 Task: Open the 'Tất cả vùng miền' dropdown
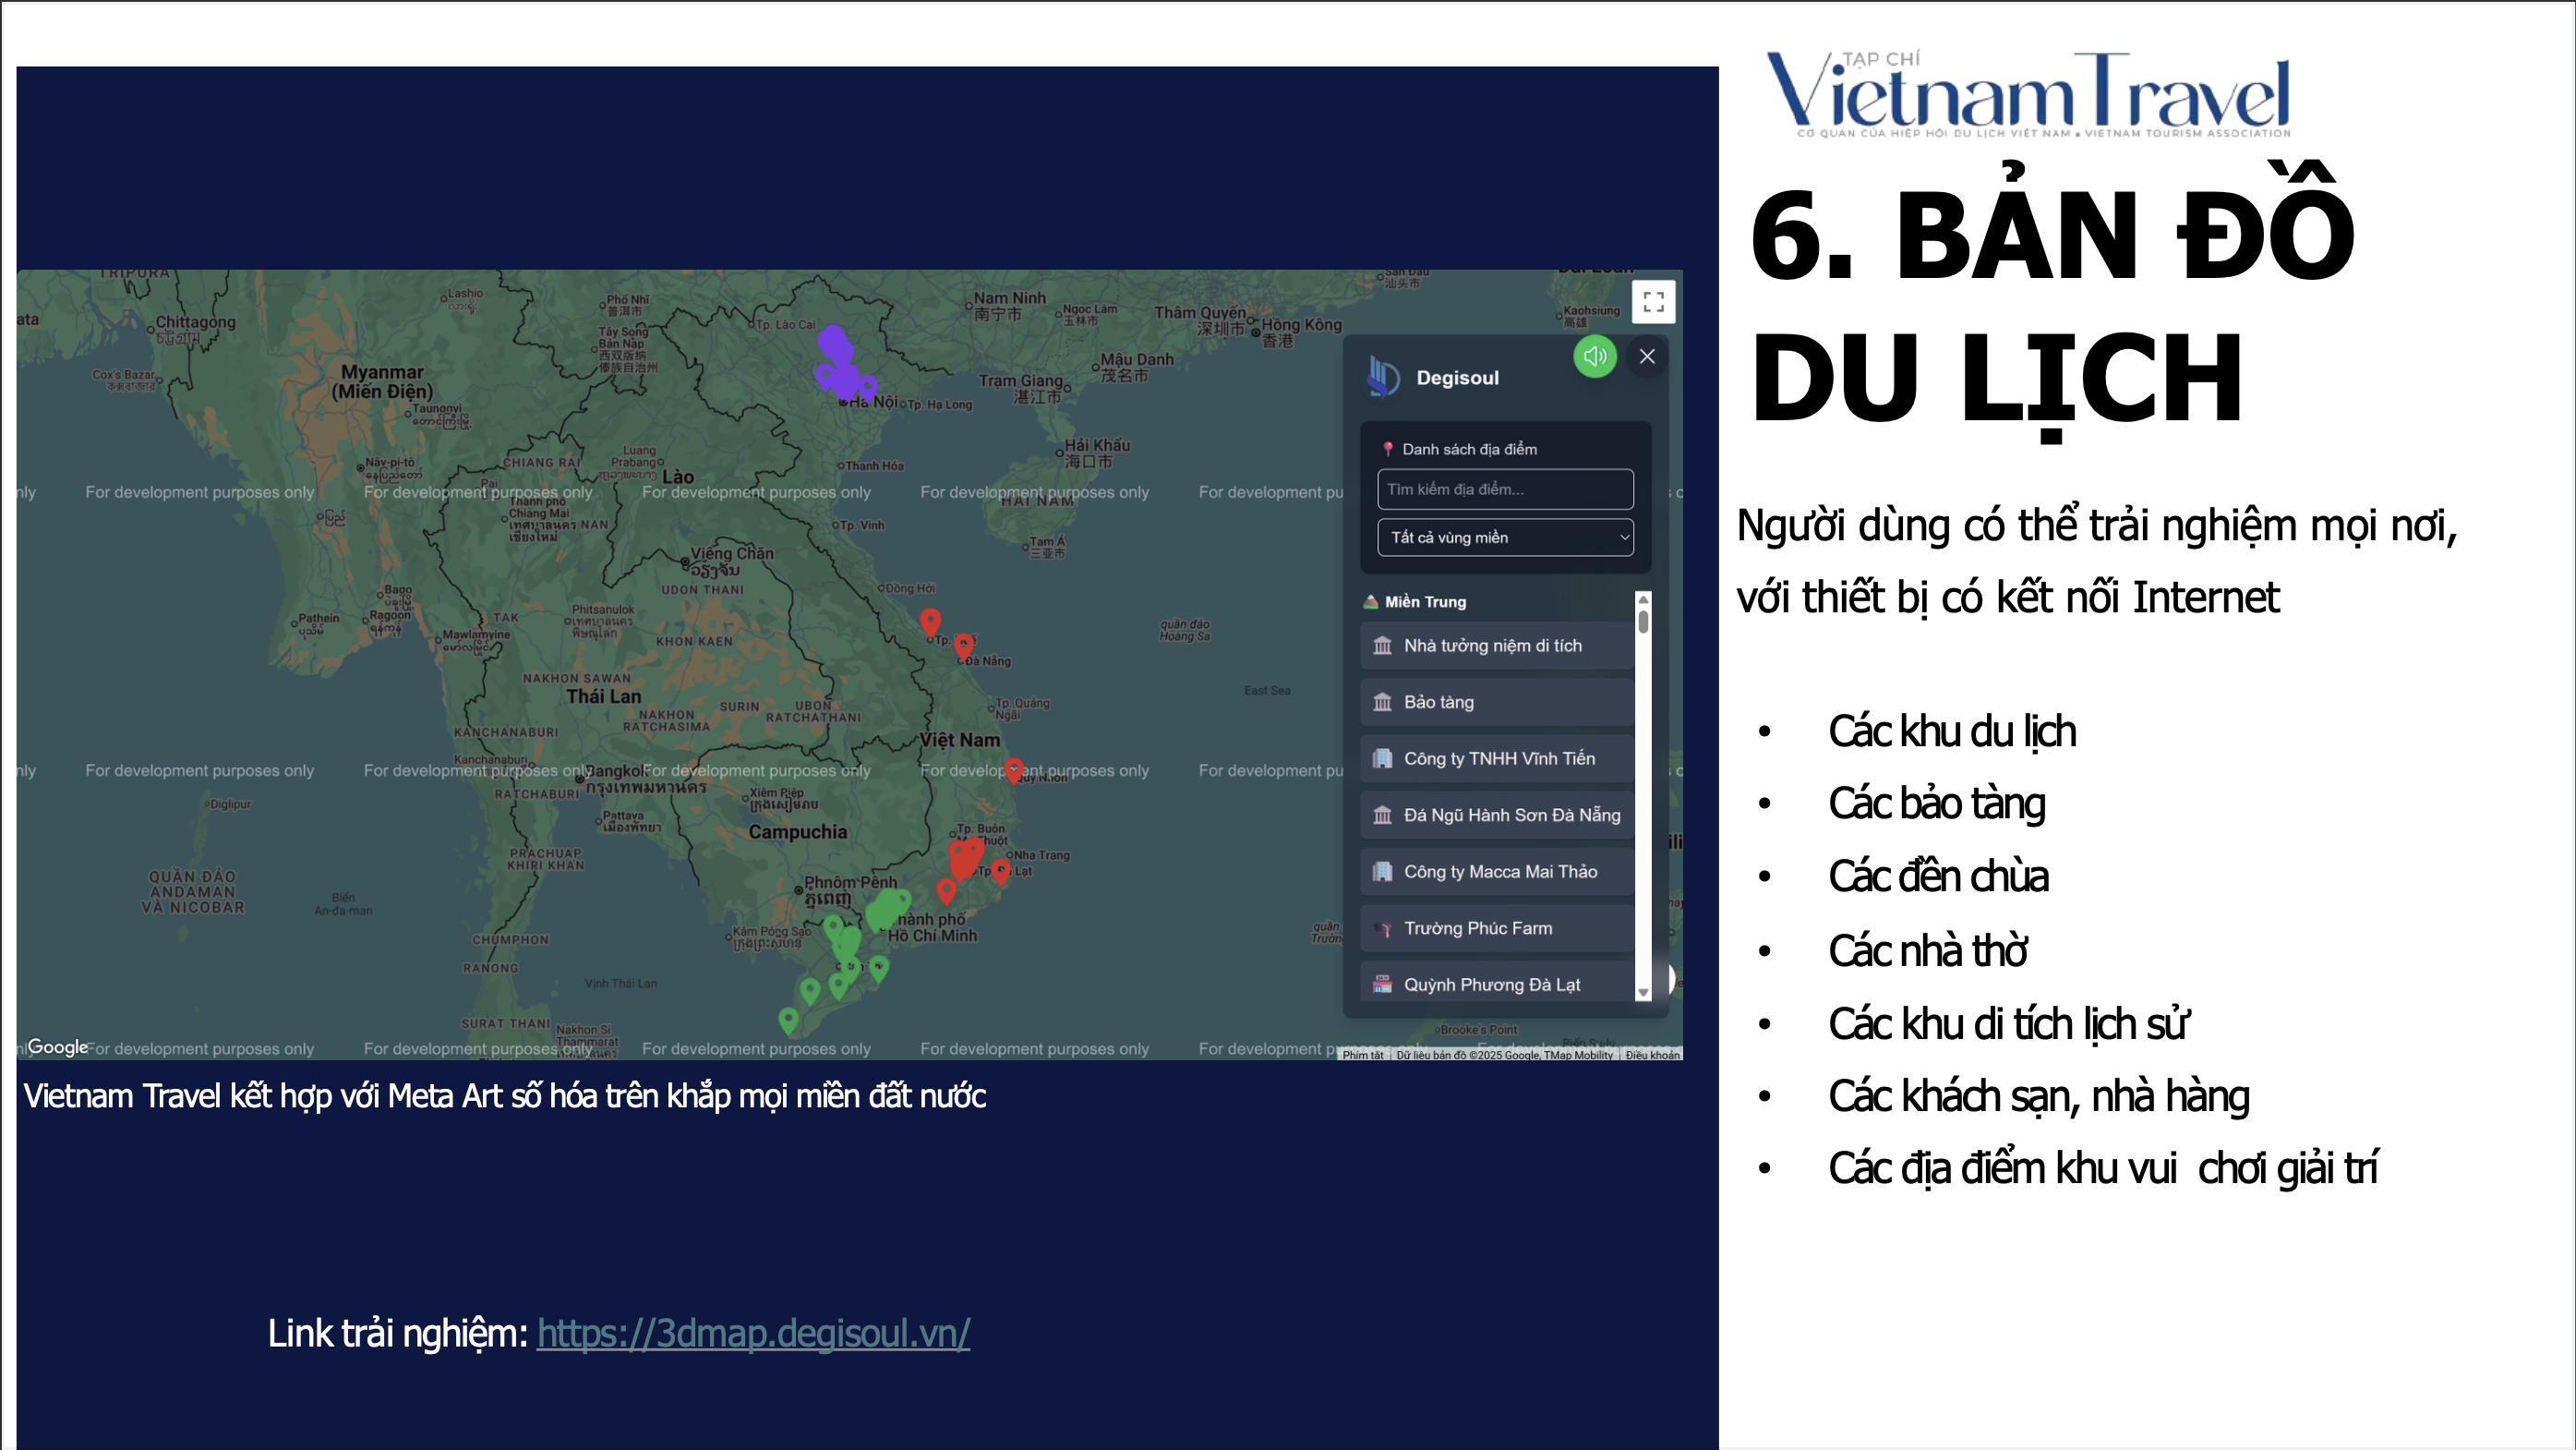1505,537
